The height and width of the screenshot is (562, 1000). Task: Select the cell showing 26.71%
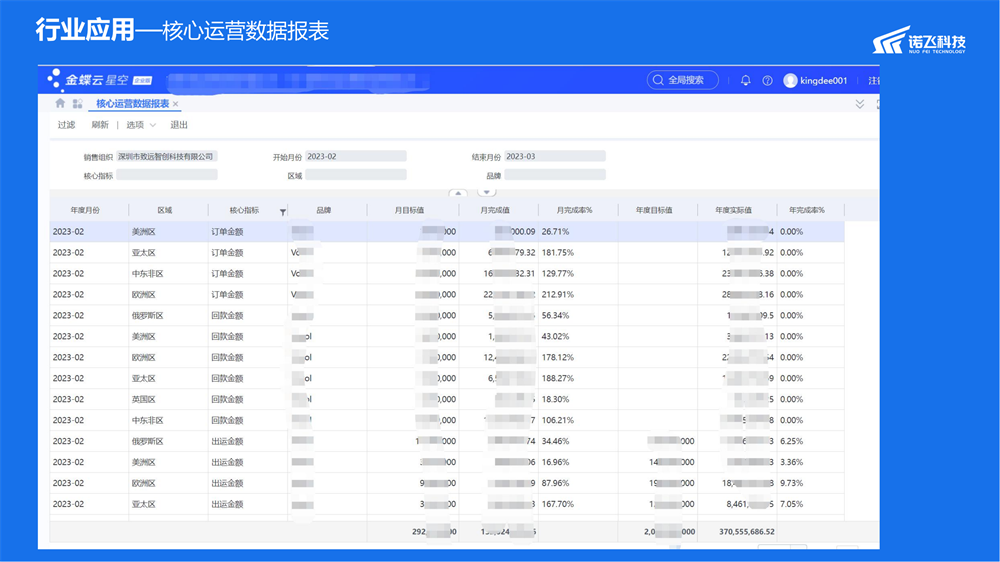pos(578,232)
